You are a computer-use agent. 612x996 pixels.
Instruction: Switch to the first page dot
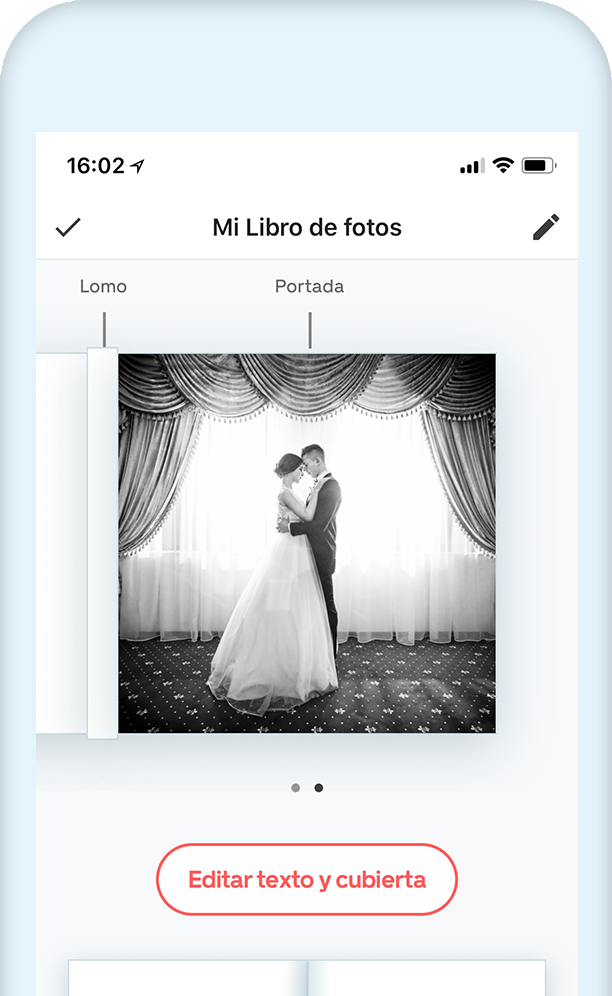coord(296,788)
